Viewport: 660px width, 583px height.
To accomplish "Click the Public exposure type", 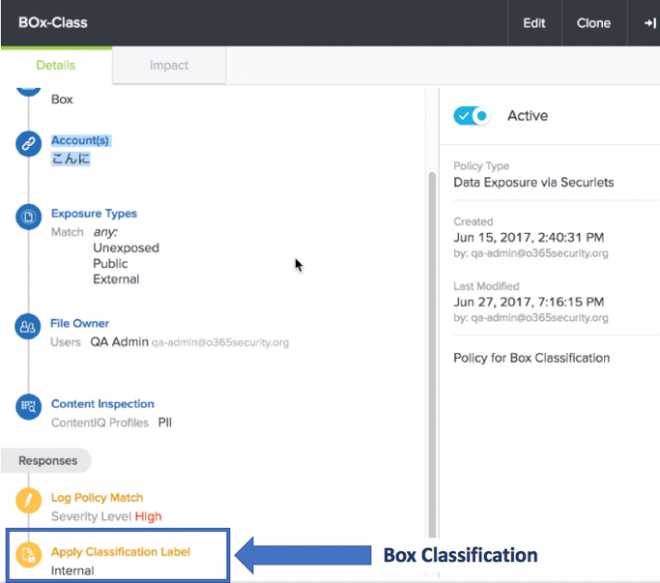I will click(110, 264).
